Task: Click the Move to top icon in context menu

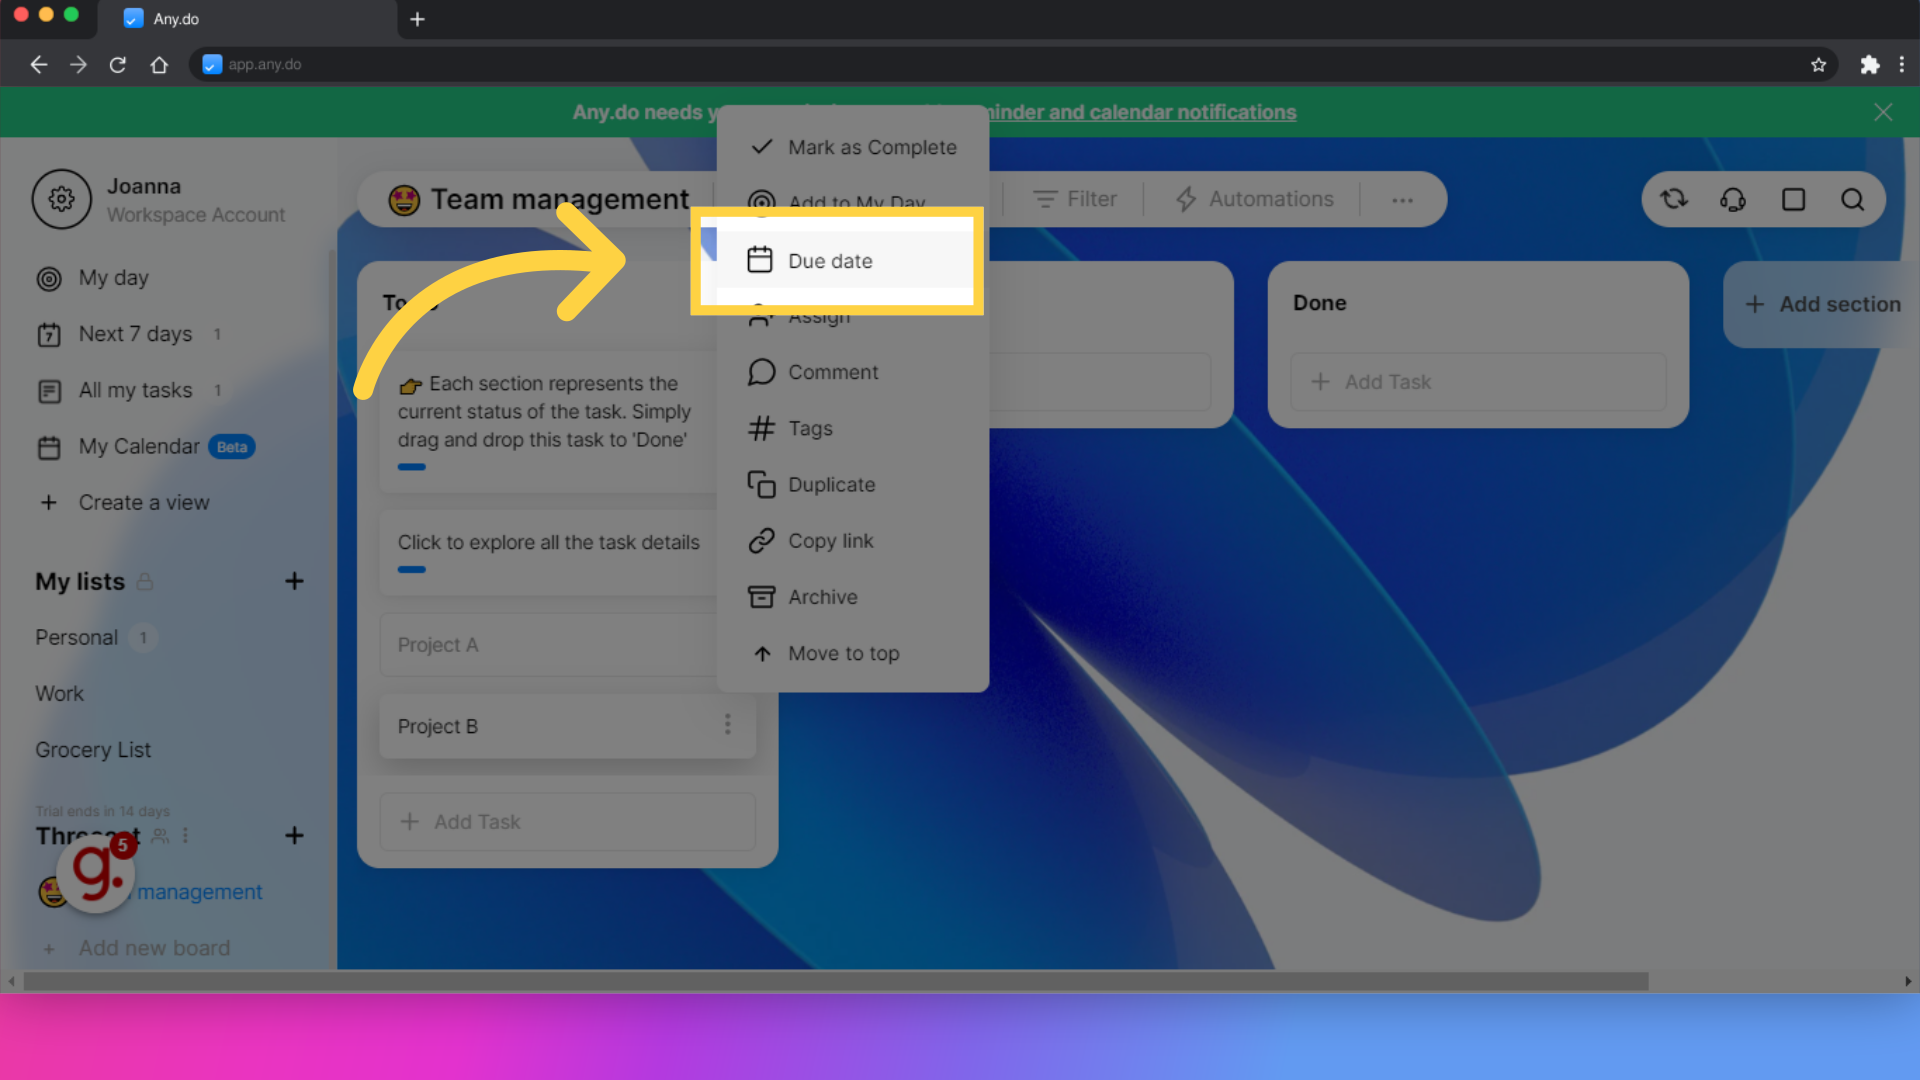Action: click(x=762, y=651)
